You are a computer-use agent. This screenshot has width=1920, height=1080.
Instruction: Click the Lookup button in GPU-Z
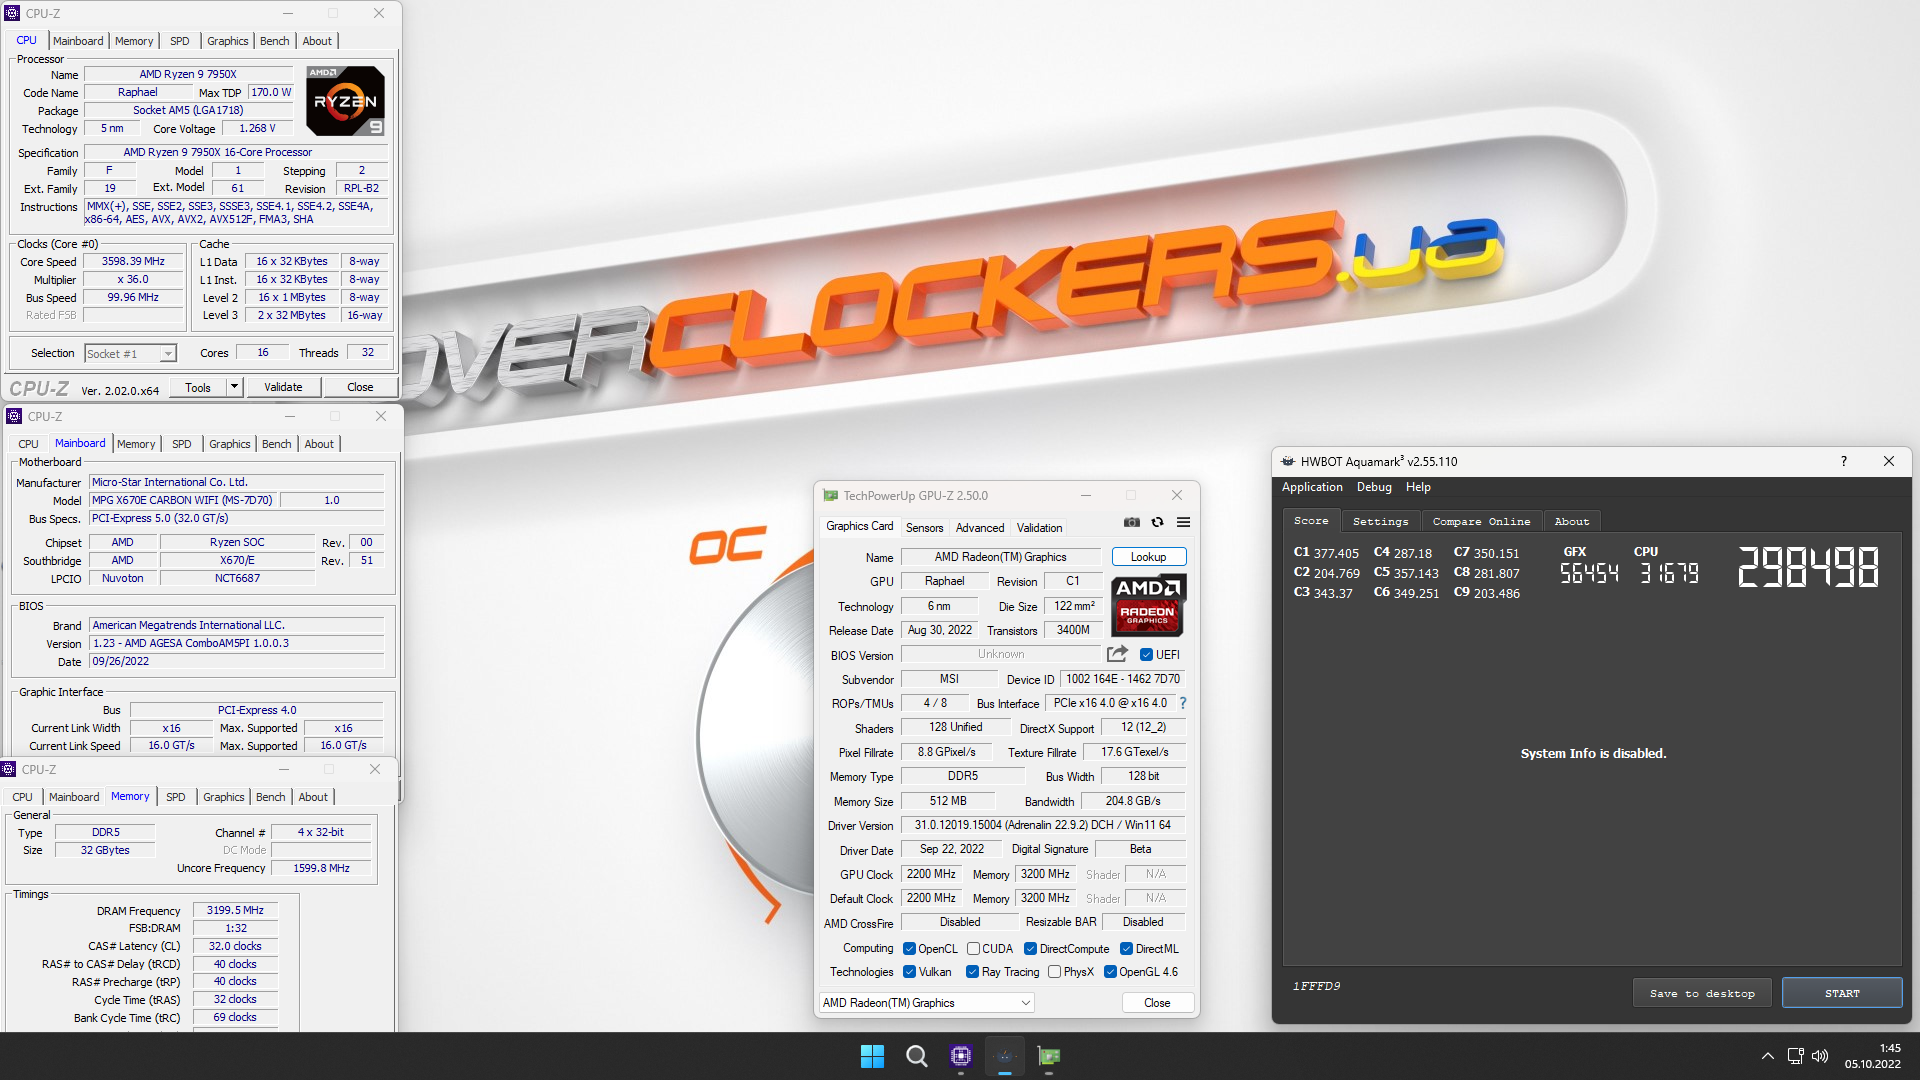(x=1148, y=557)
